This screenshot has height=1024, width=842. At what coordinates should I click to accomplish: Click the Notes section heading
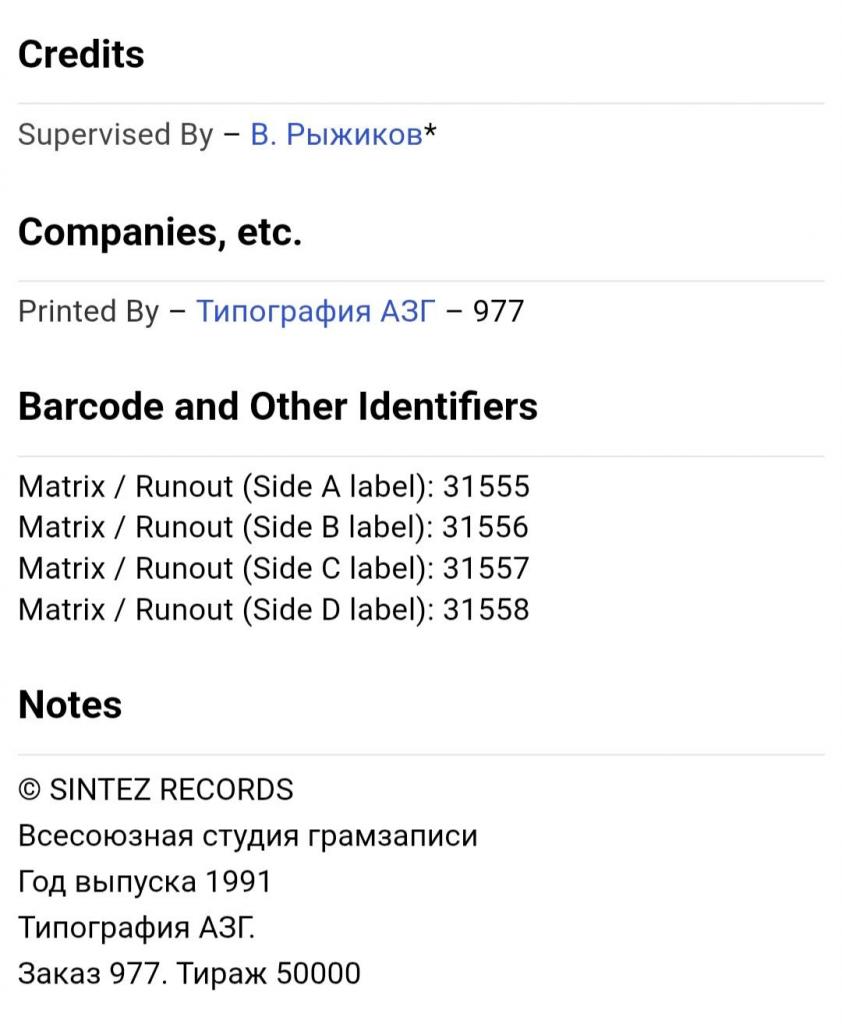click(70, 705)
